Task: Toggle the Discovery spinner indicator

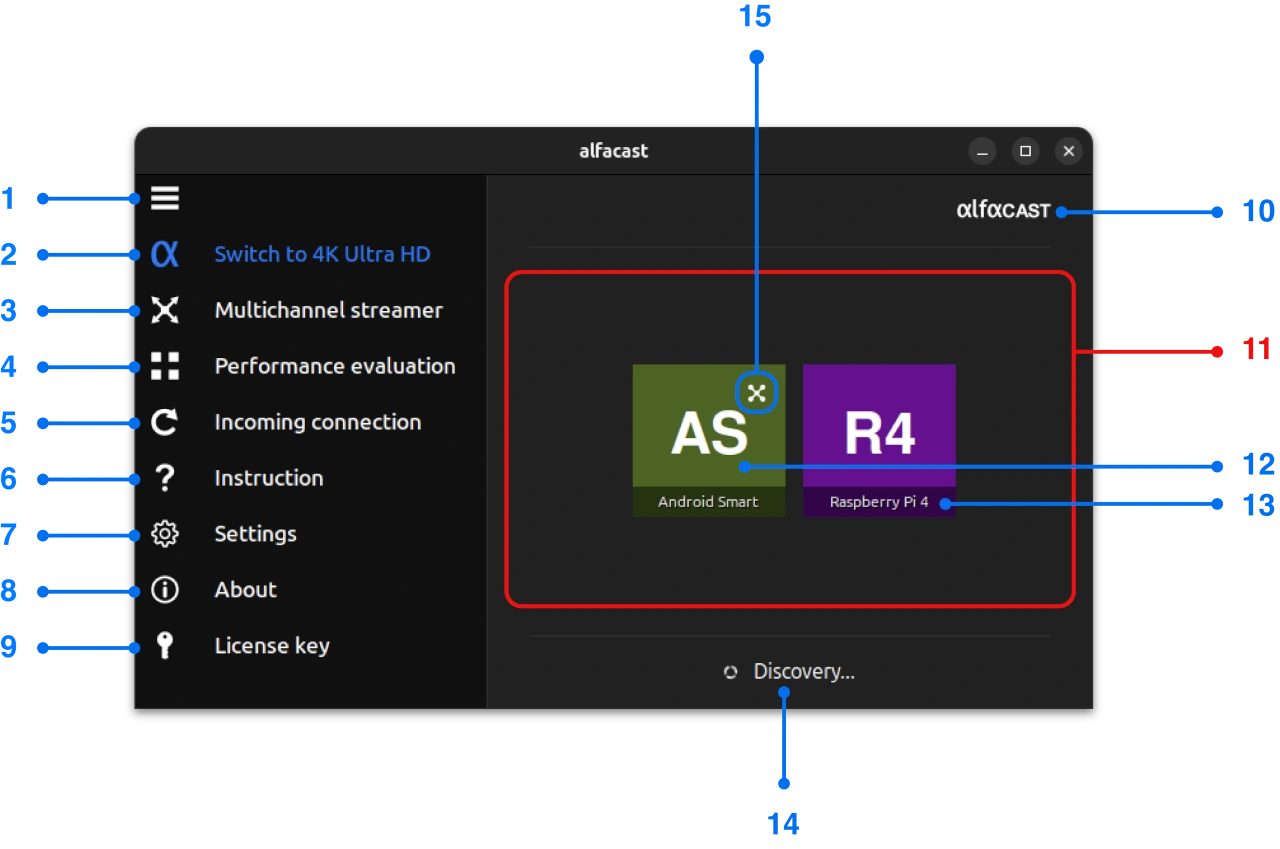Action: tap(730, 671)
